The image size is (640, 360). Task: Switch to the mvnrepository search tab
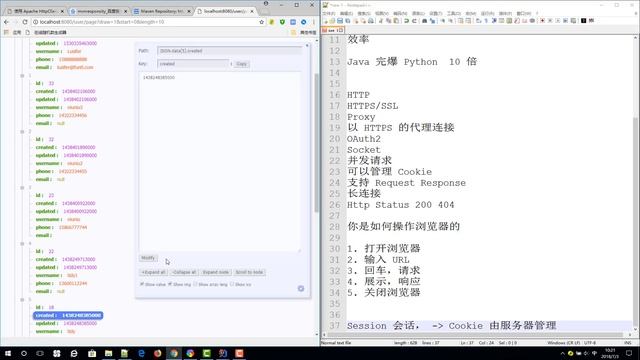pyautogui.click(x=98, y=11)
